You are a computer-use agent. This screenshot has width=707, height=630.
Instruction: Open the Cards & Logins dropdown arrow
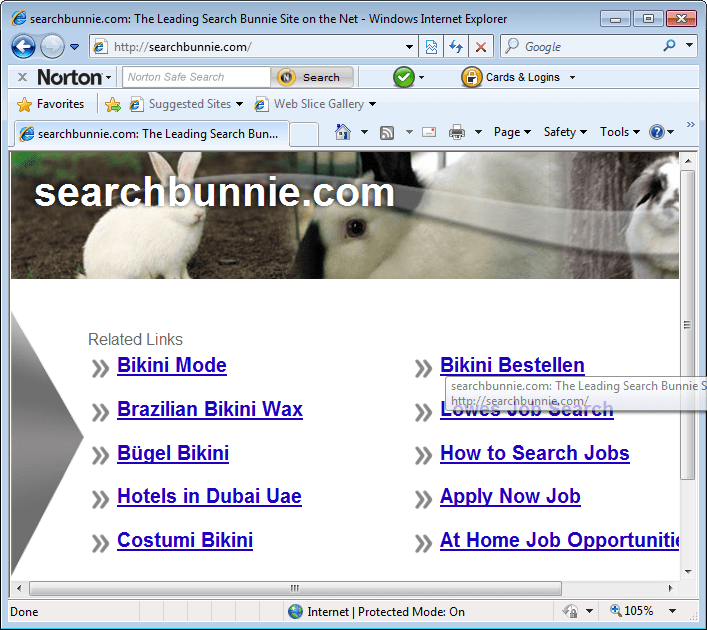[x=572, y=77]
